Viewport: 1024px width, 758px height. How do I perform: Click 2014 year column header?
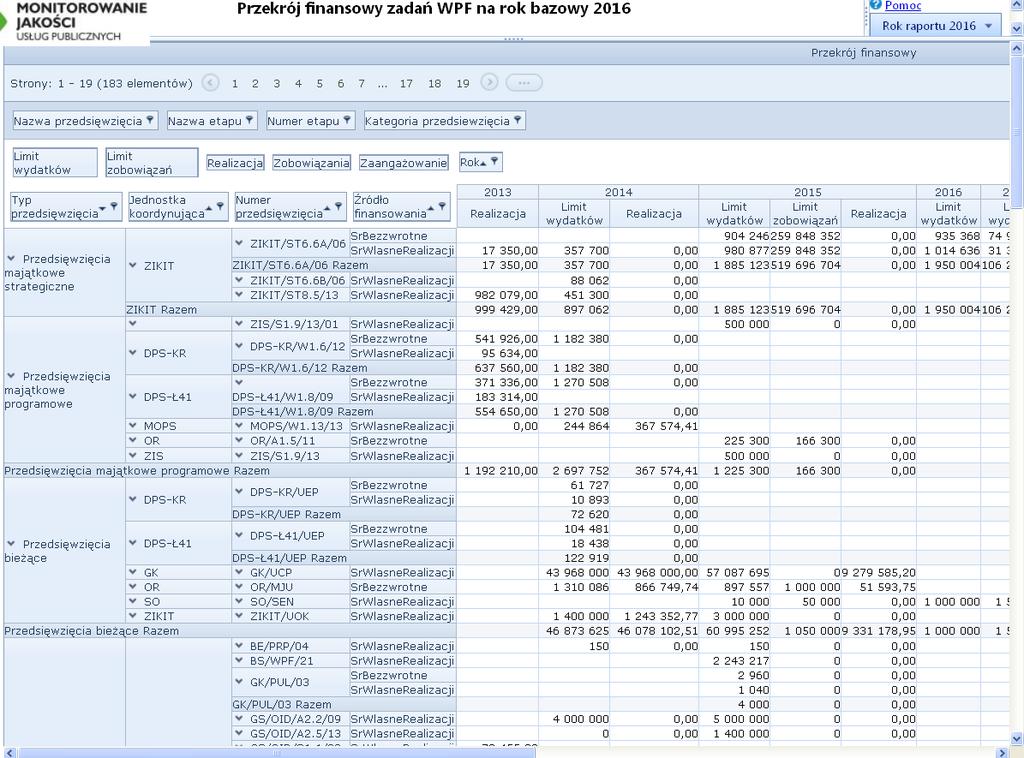point(618,192)
